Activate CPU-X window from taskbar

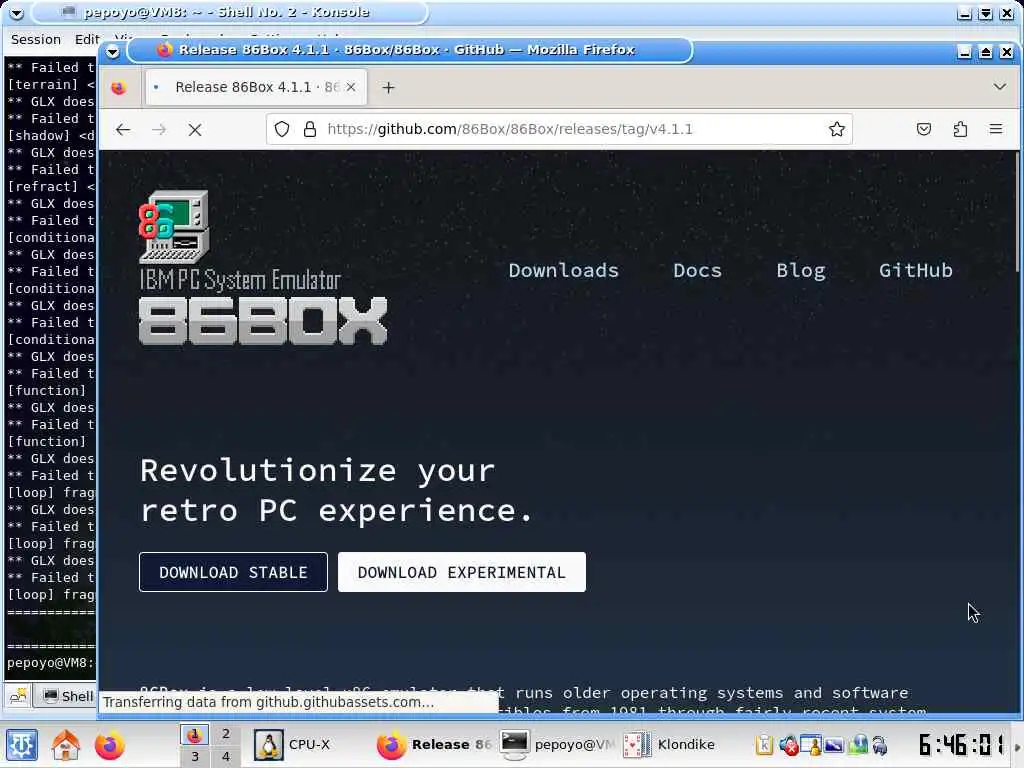click(x=295, y=744)
